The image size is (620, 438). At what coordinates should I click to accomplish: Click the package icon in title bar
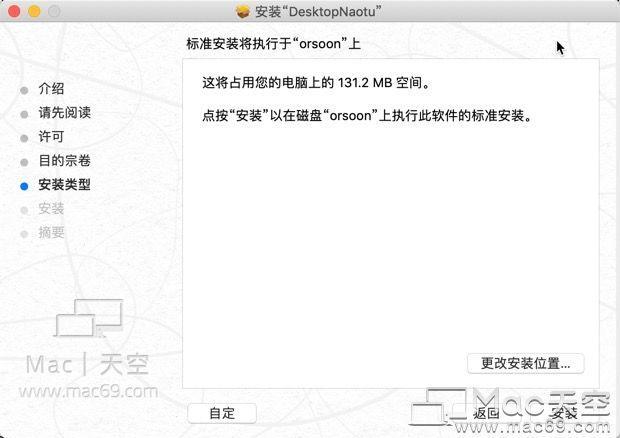point(243,12)
